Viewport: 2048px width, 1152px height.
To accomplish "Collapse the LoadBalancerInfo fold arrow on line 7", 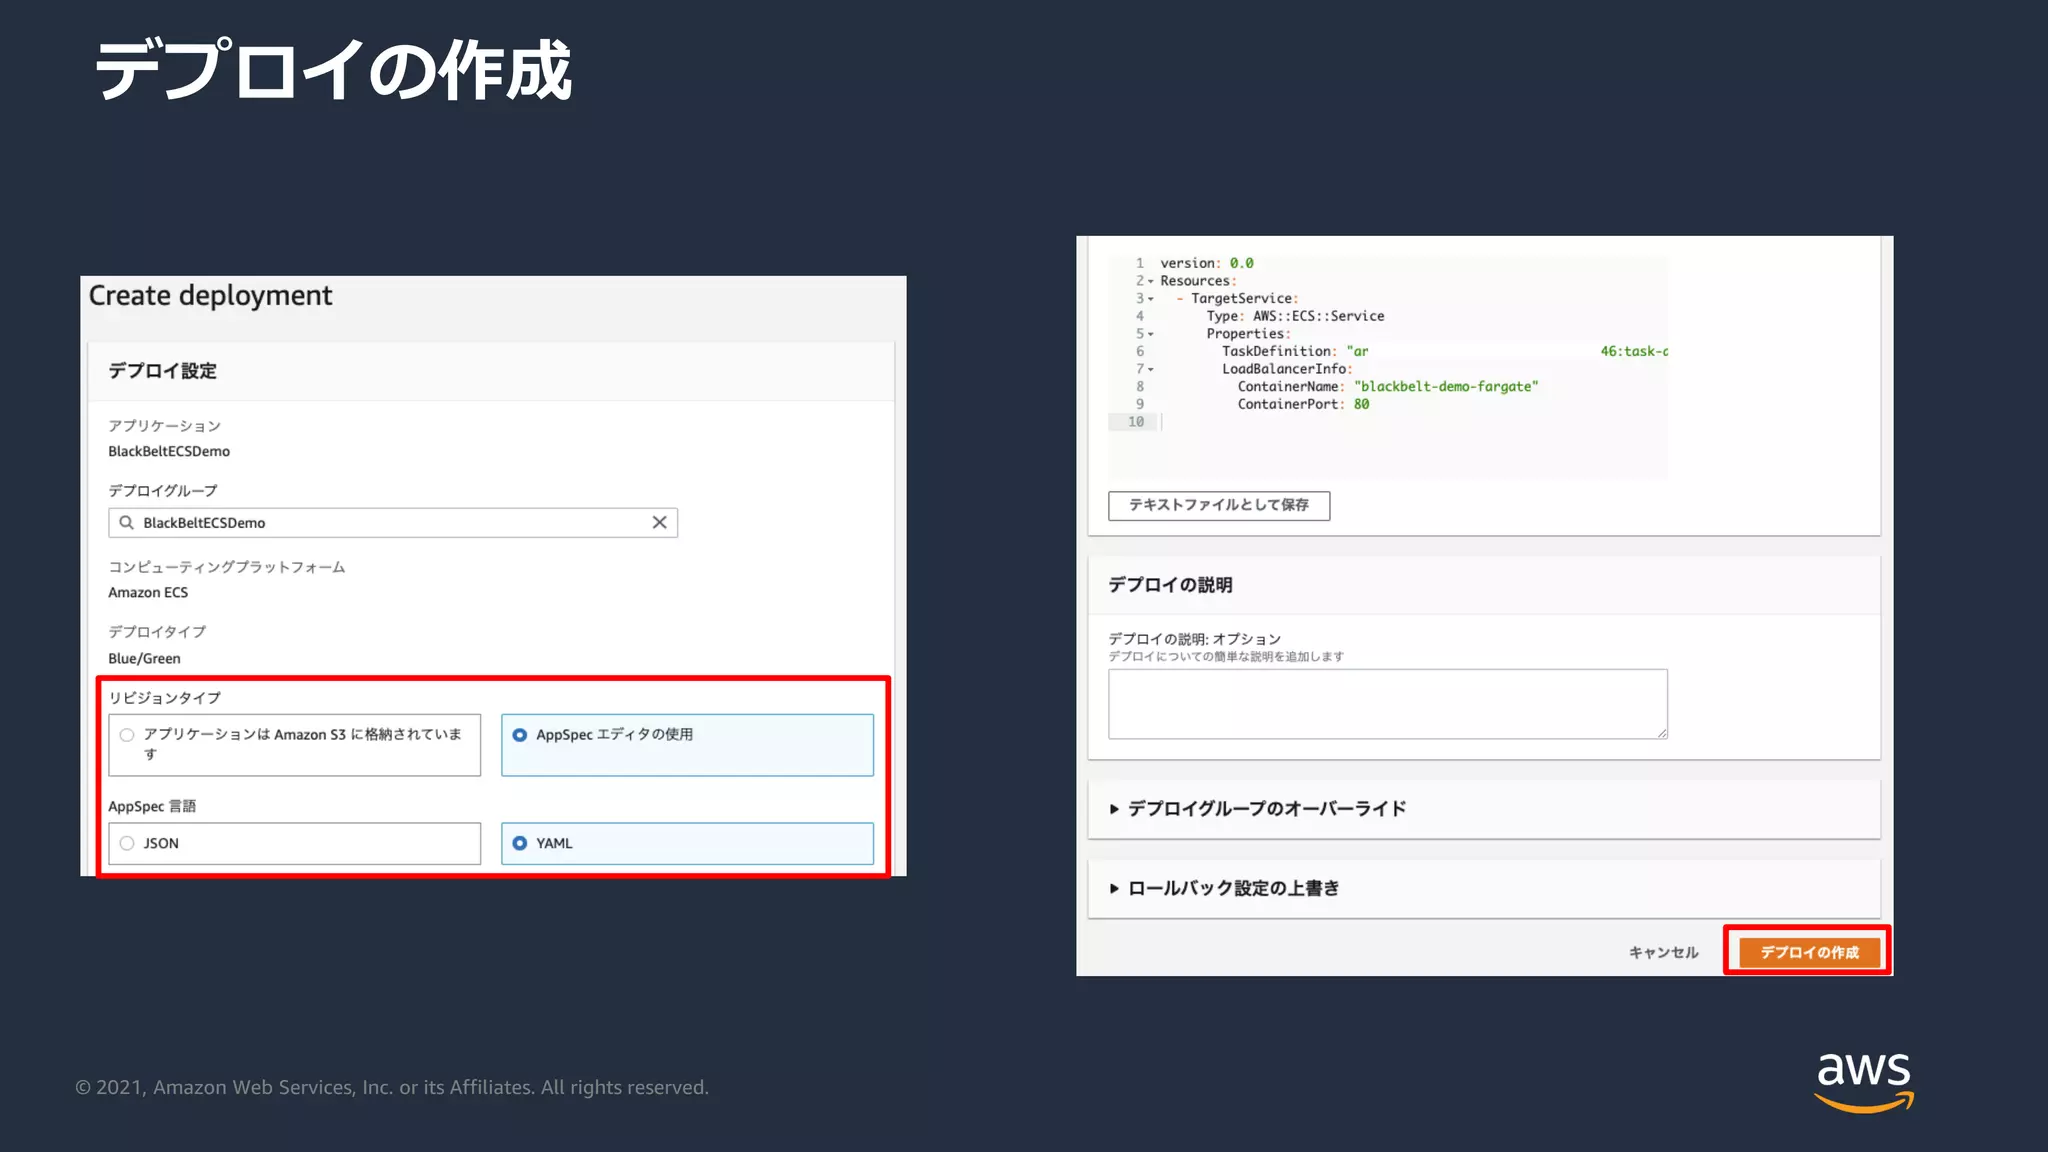I will (x=1151, y=369).
